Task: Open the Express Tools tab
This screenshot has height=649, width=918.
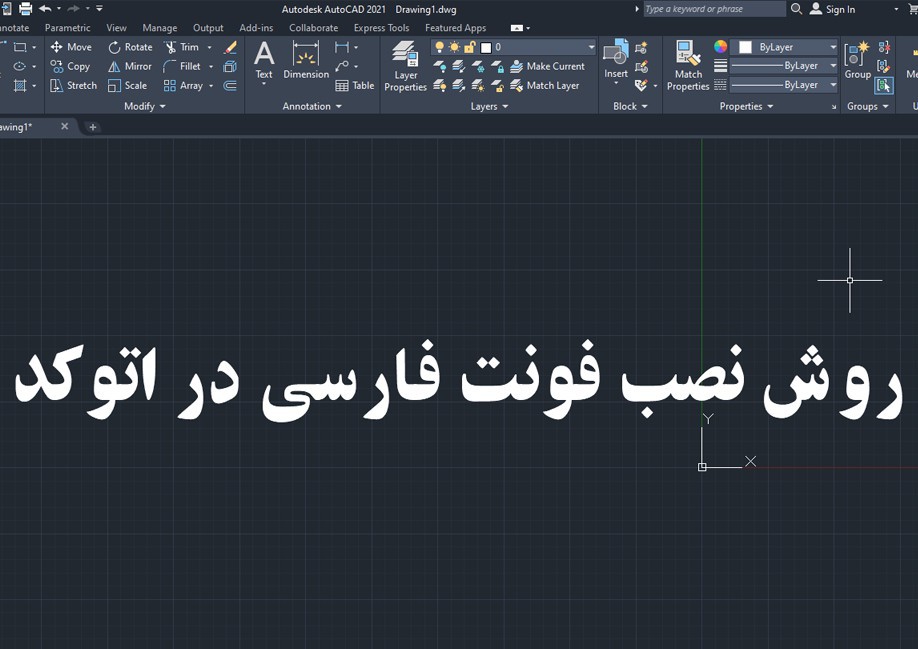Action: coord(381,28)
